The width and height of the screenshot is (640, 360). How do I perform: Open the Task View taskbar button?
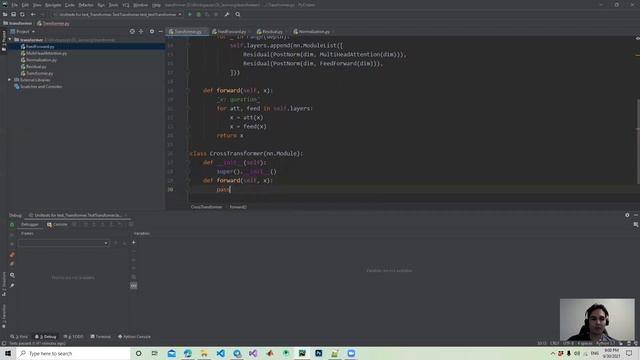point(154,353)
